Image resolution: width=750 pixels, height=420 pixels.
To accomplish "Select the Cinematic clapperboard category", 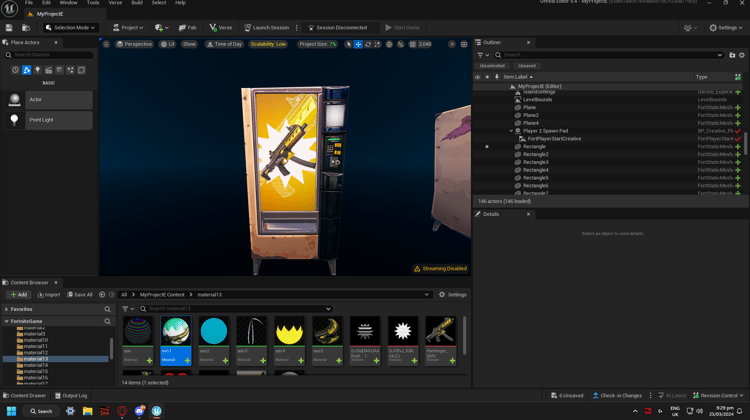I will (48, 70).
